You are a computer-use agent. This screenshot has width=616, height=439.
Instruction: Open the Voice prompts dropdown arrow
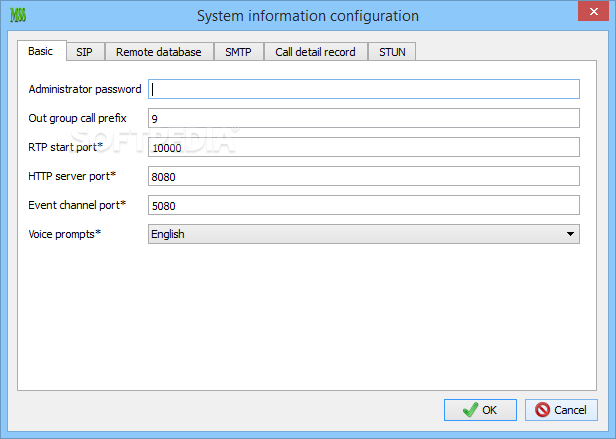click(x=570, y=234)
